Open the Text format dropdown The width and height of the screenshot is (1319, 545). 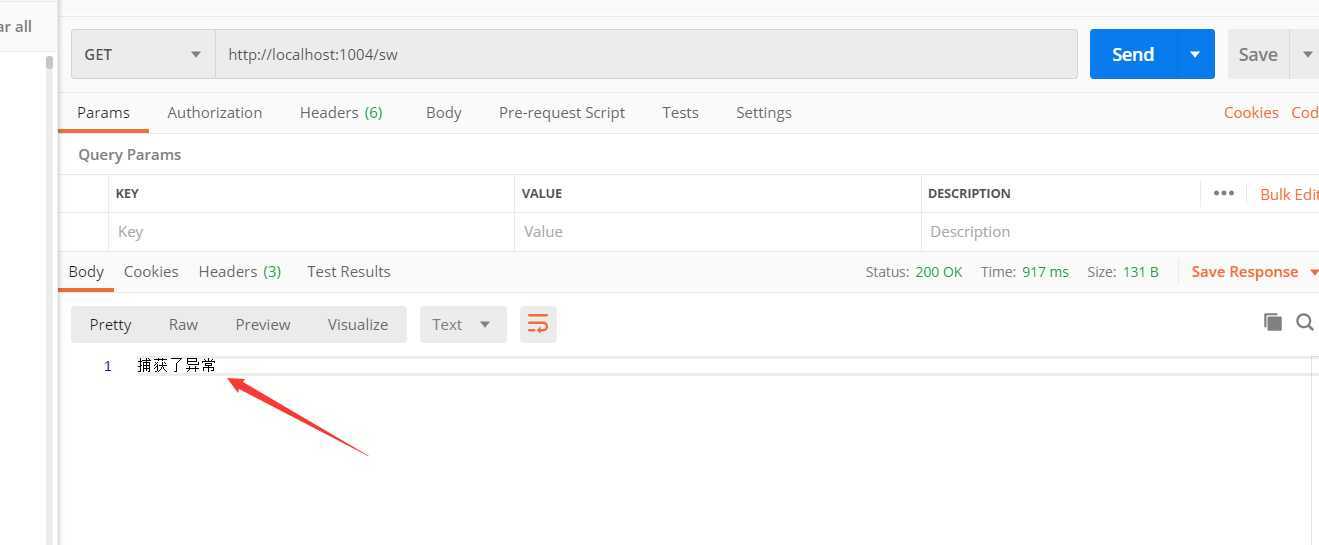coord(462,324)
